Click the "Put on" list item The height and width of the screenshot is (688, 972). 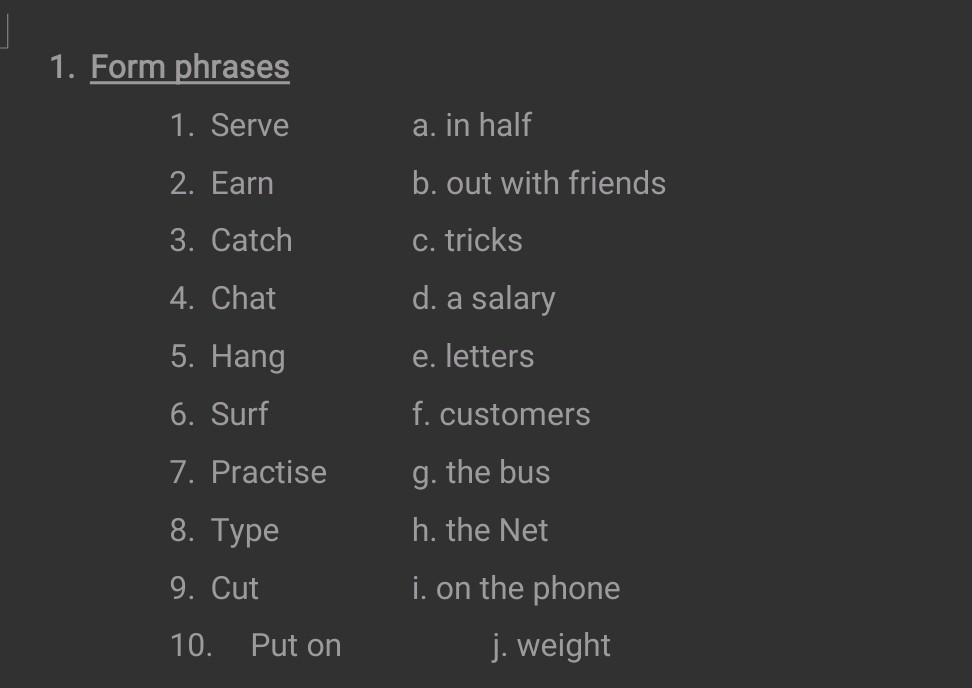click(296, 646)
